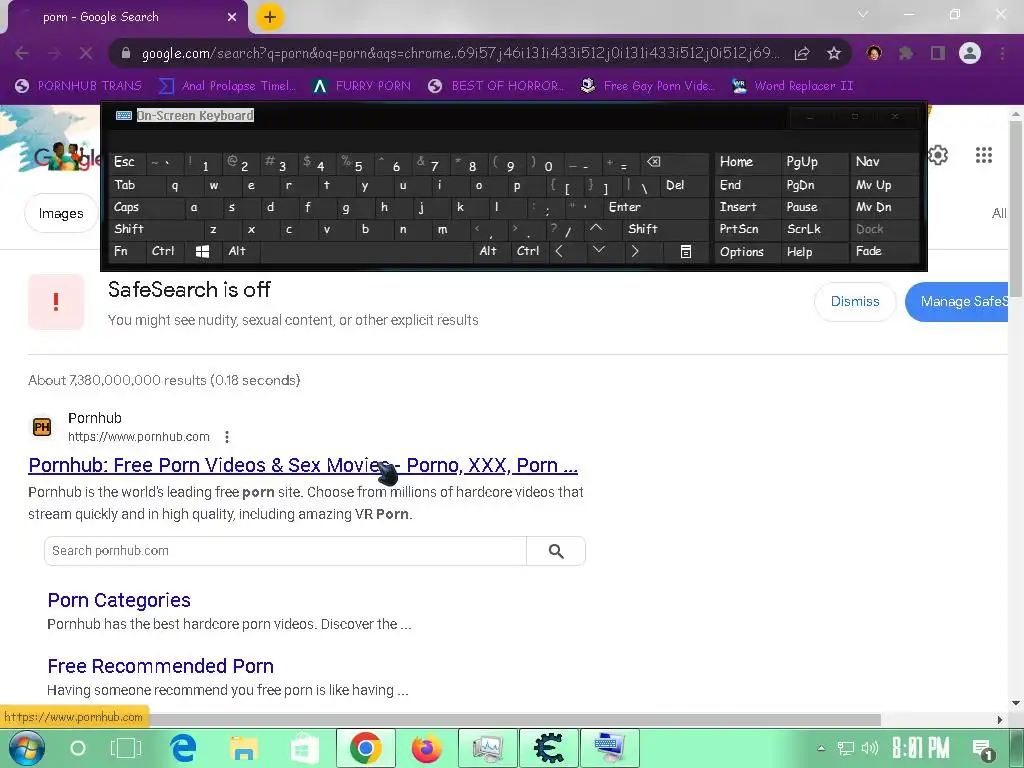Viewport: 1024px width, 768px height.
Task: Click the round avatar extension icon in the toolbar
Action: click(874, 53)
